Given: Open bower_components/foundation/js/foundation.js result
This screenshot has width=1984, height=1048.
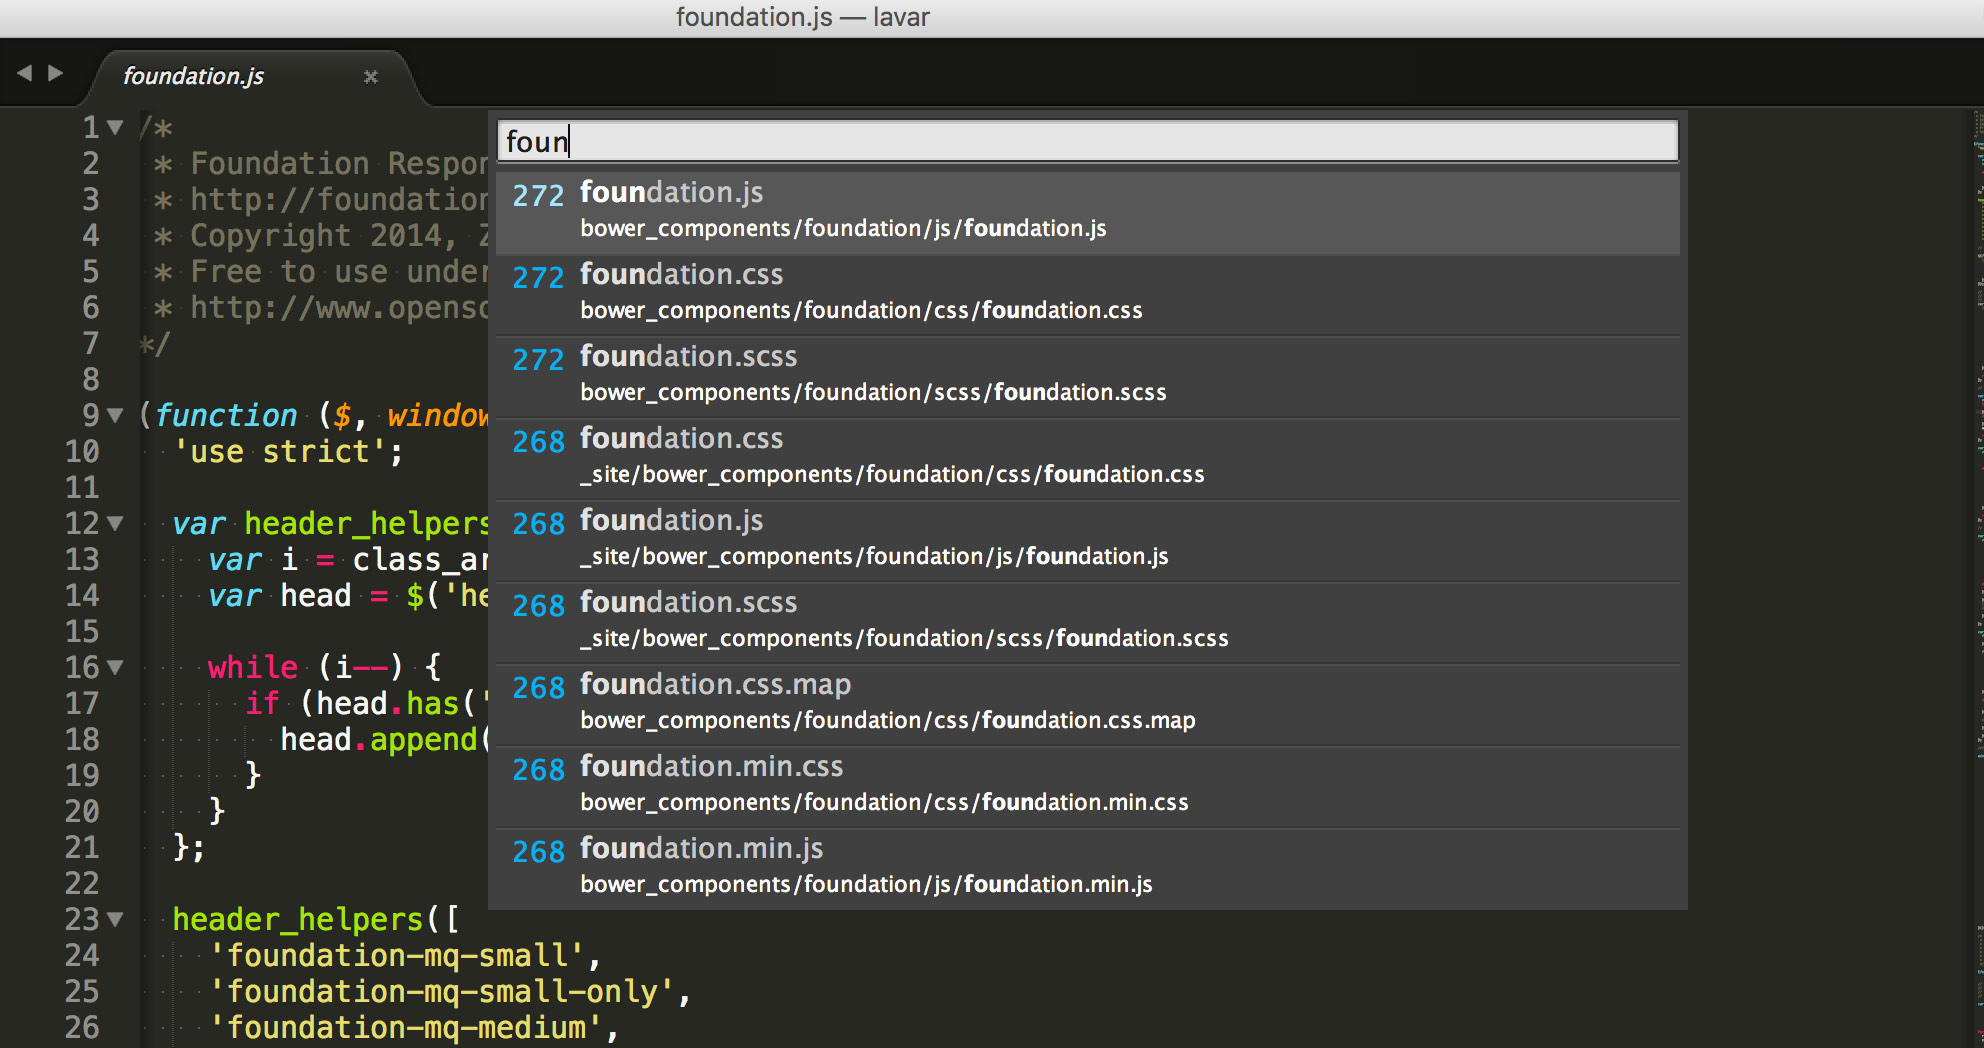Looking at the screenshot, I should (x=1088, y=211).
